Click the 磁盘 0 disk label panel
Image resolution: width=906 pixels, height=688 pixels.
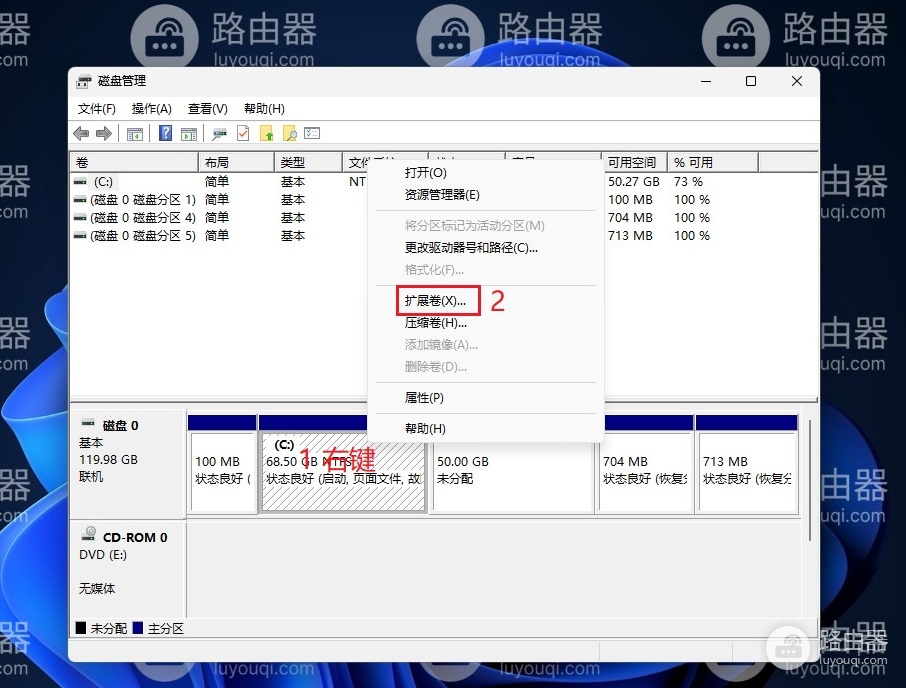coord(128,464)
